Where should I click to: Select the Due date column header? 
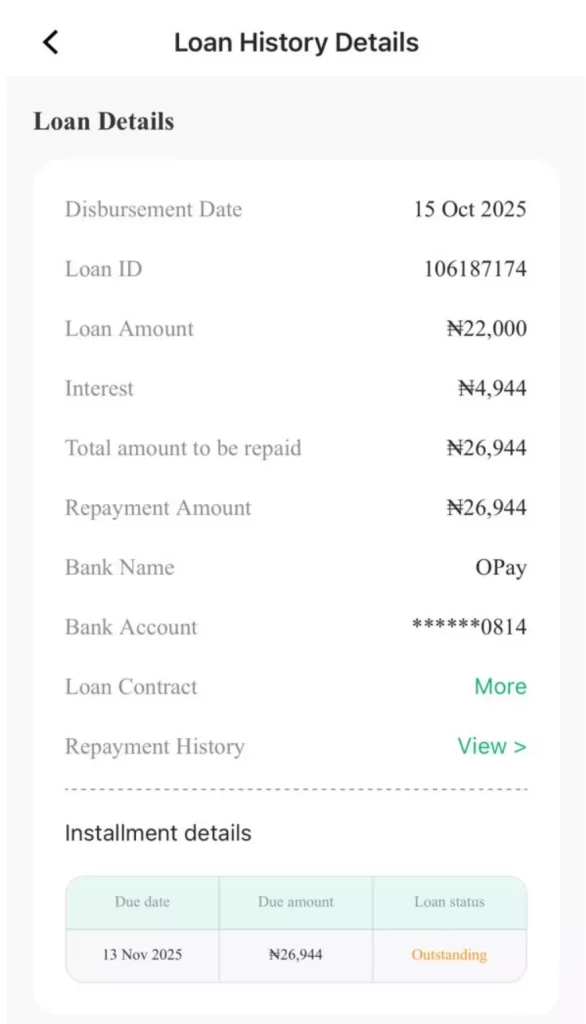pos(143,901)
